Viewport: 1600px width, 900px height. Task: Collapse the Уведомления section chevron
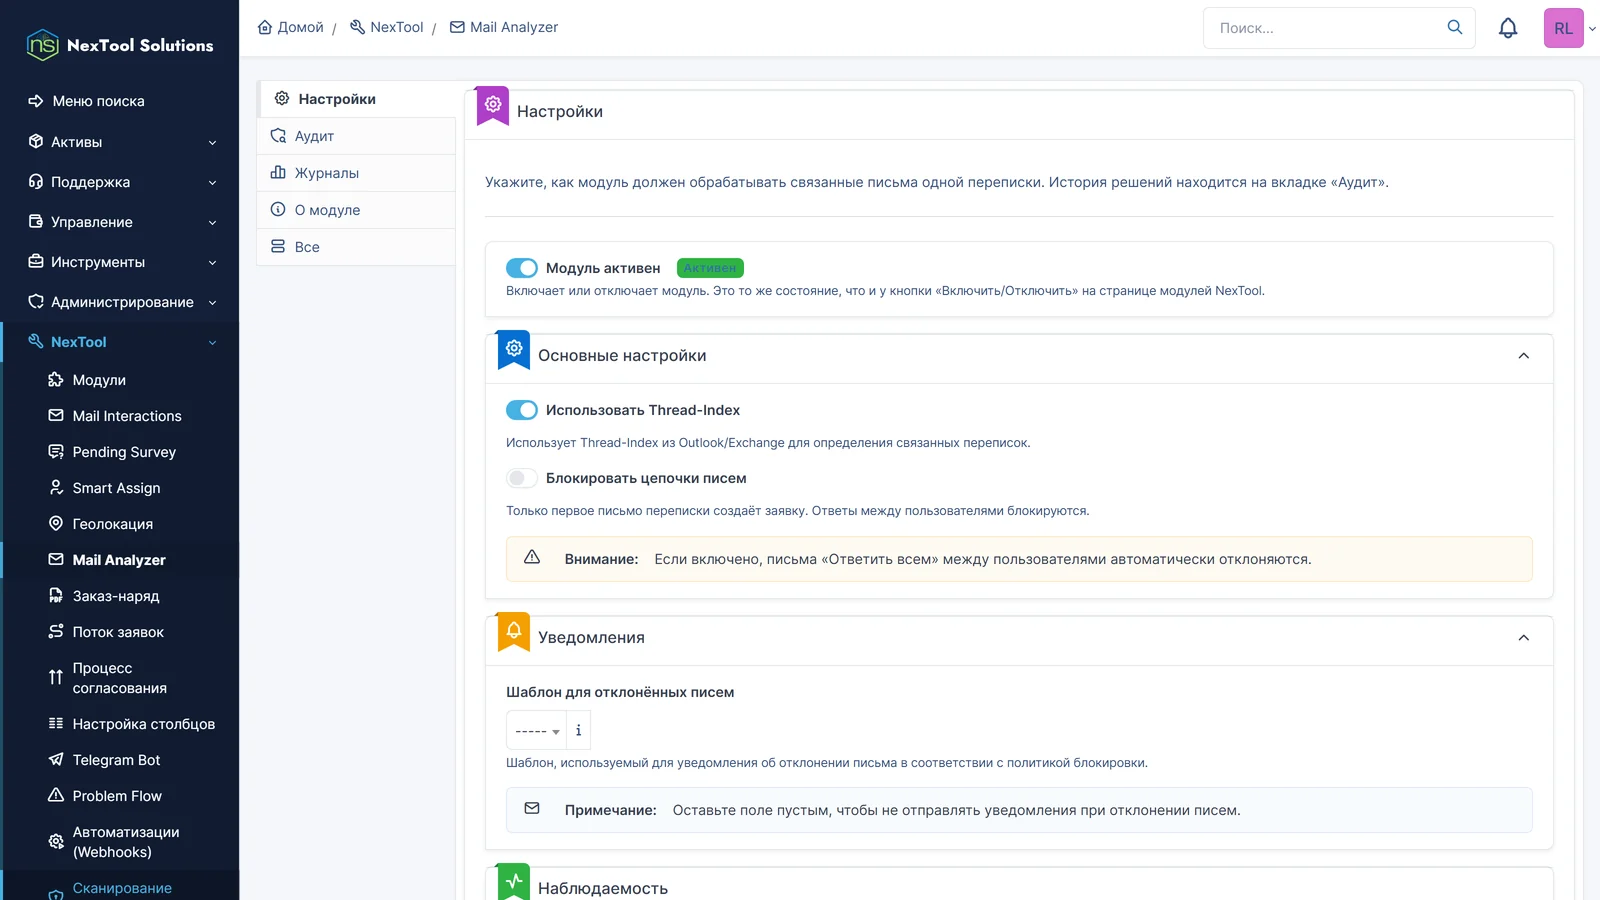tap(1523, 638)
